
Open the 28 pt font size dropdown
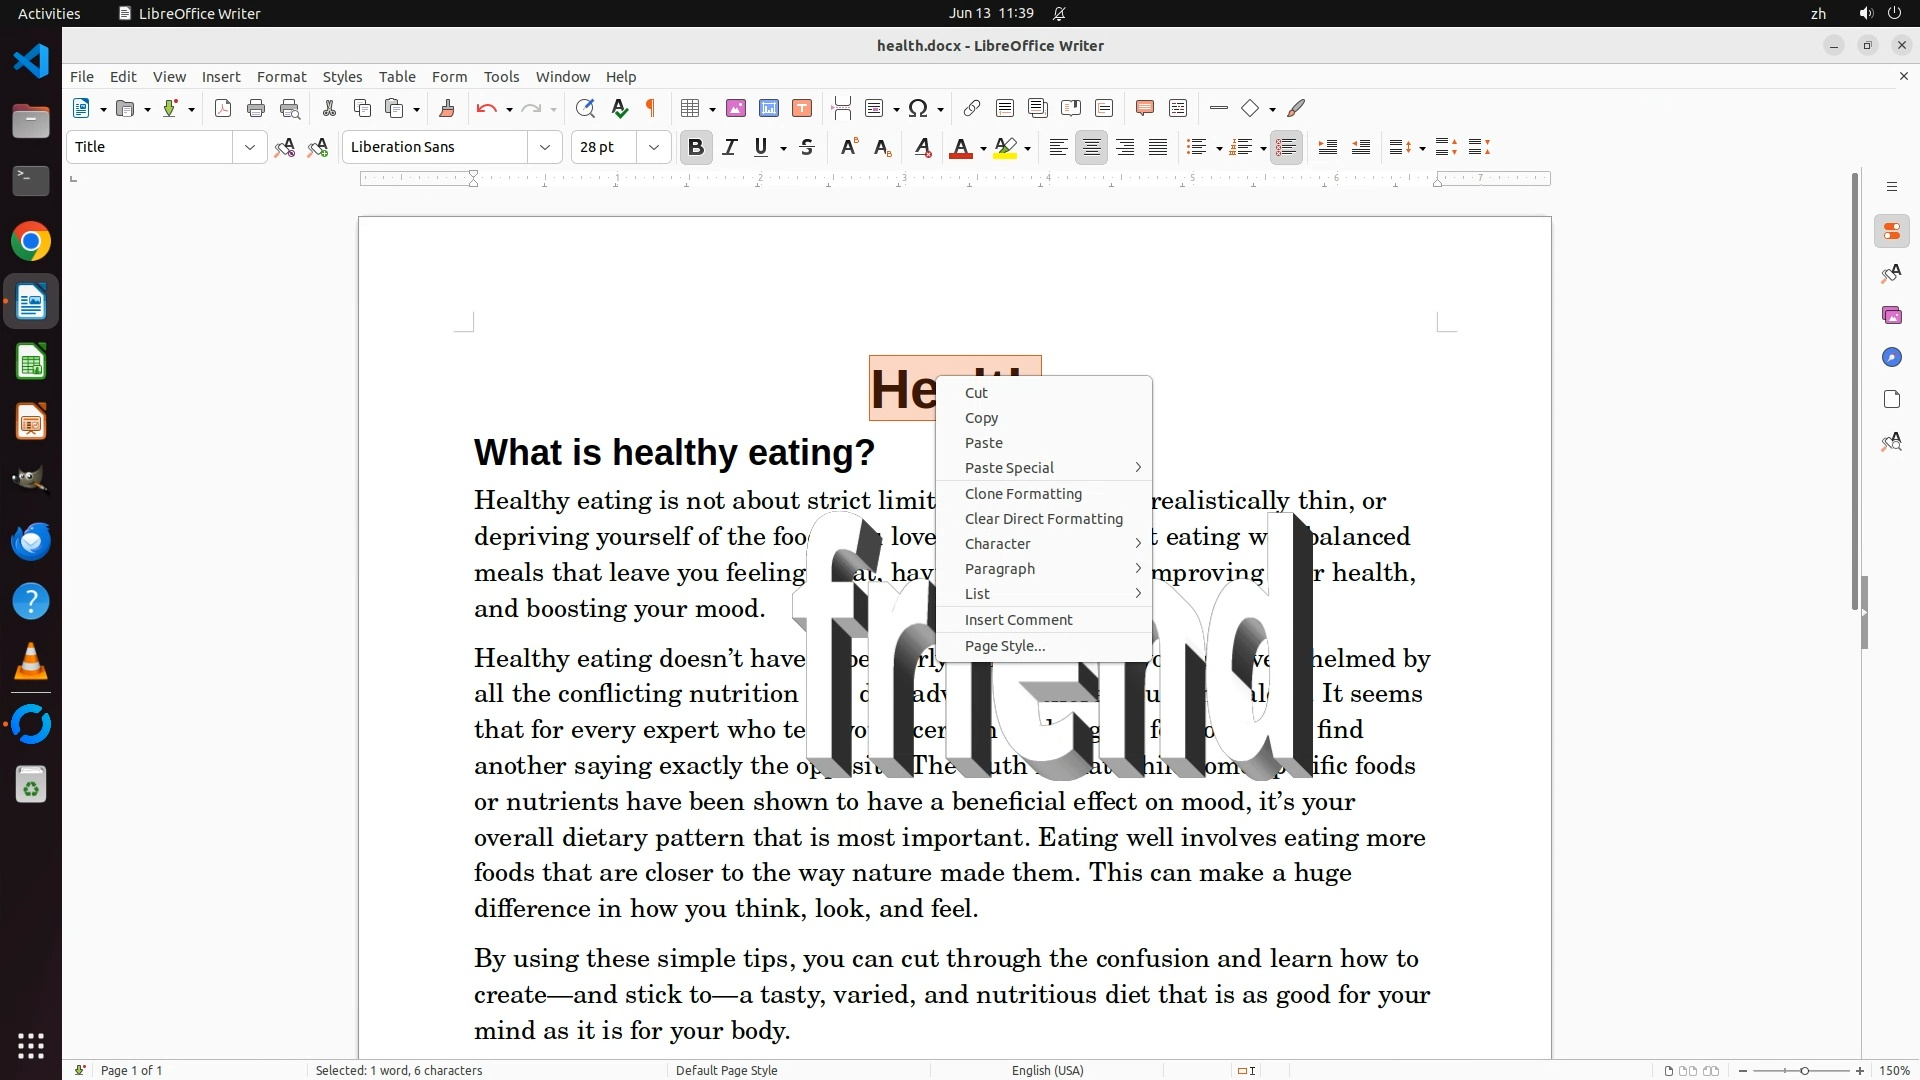654,148
